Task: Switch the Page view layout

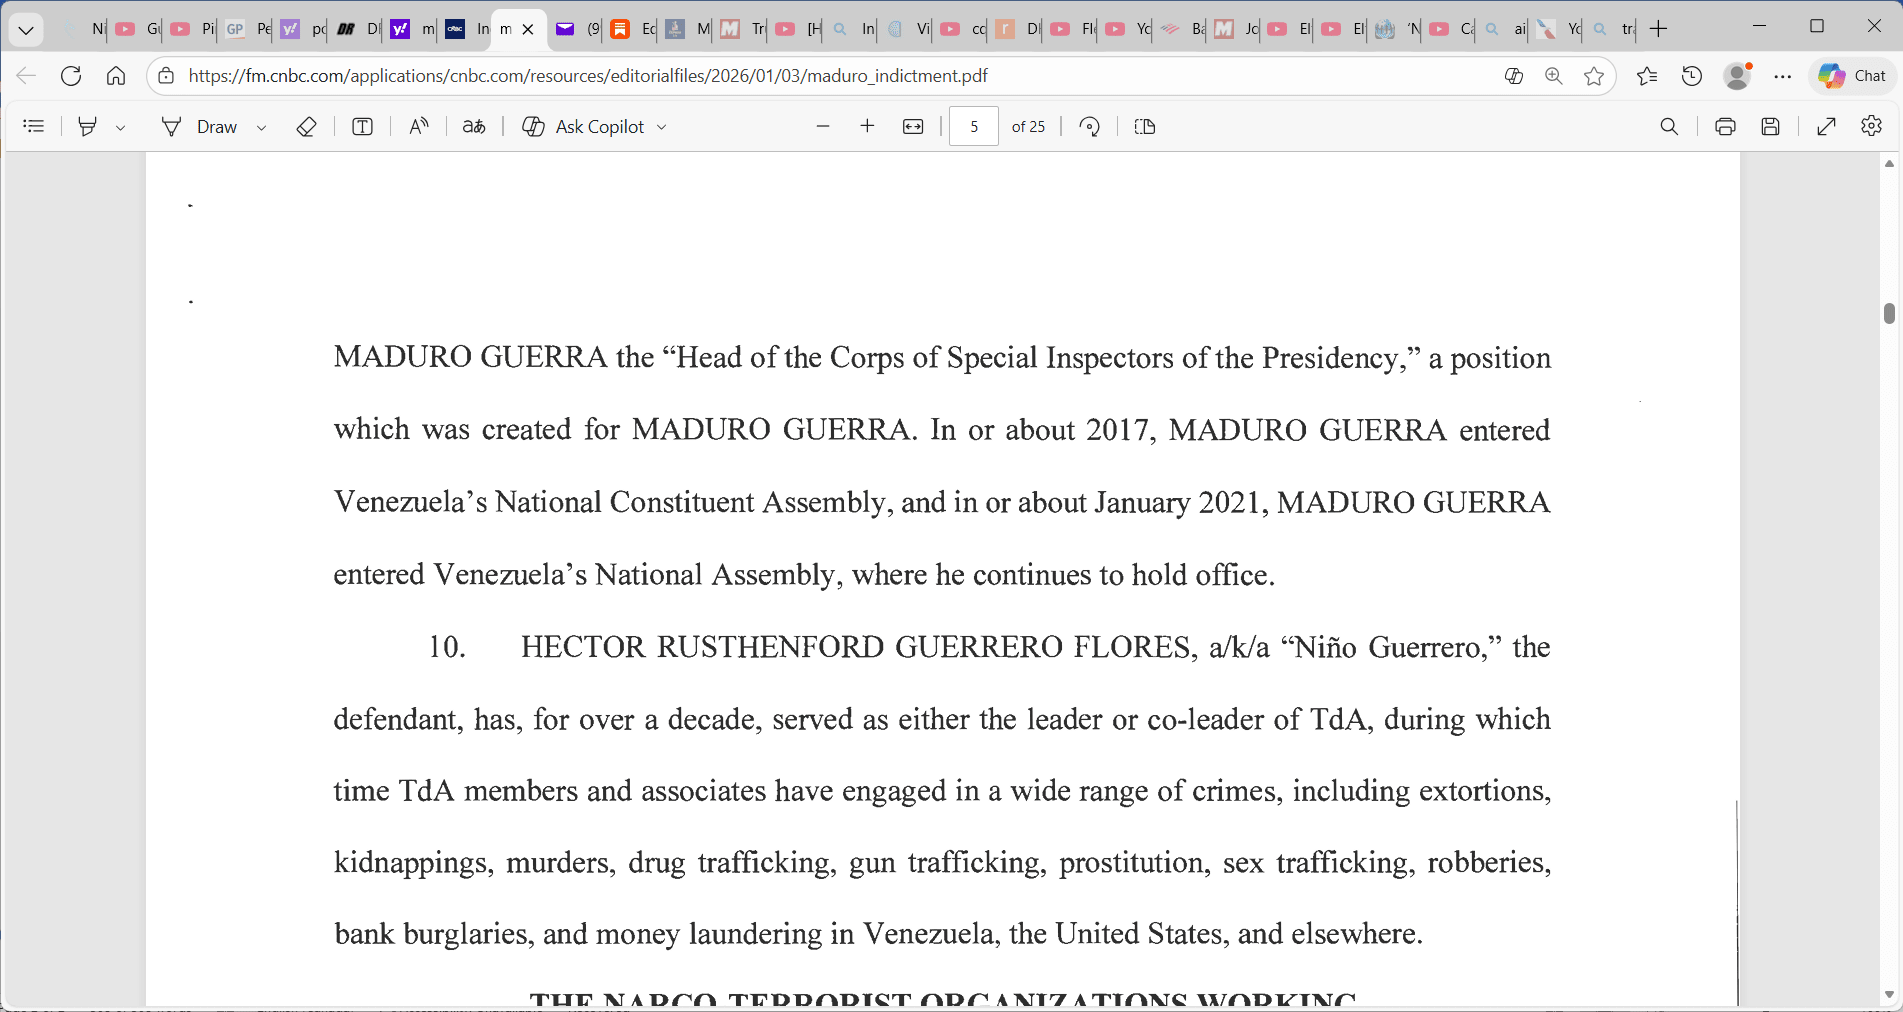Action: pos(1145,126)
